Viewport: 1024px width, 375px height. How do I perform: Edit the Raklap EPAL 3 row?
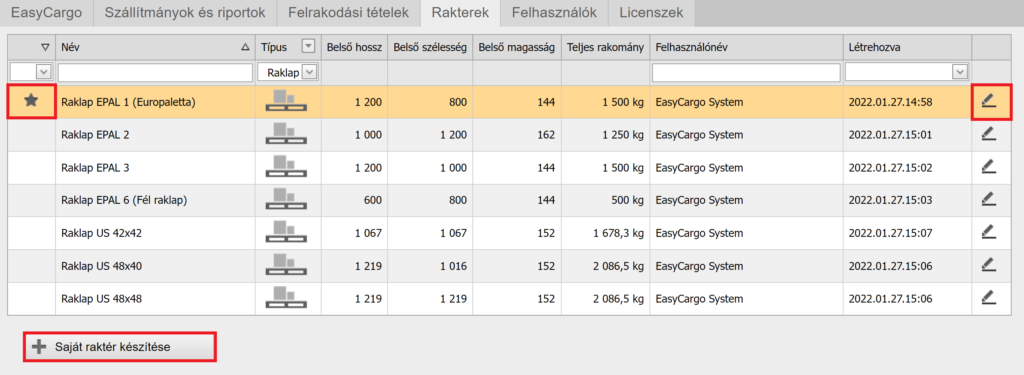pos(990,167)
